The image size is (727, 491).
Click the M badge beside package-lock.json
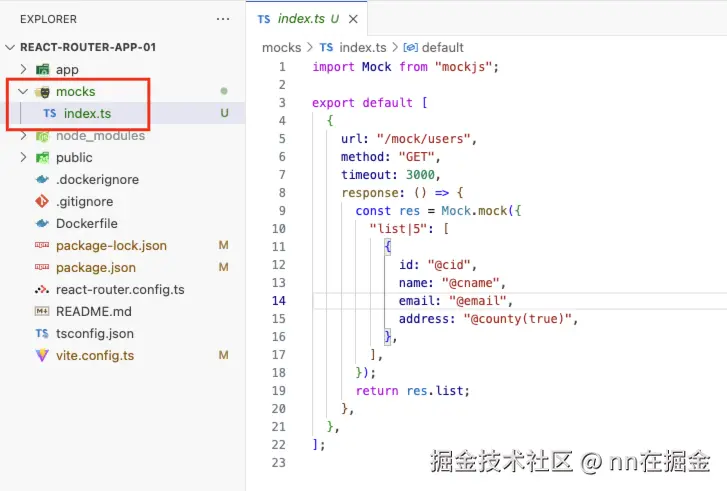[x=223, y=245]
